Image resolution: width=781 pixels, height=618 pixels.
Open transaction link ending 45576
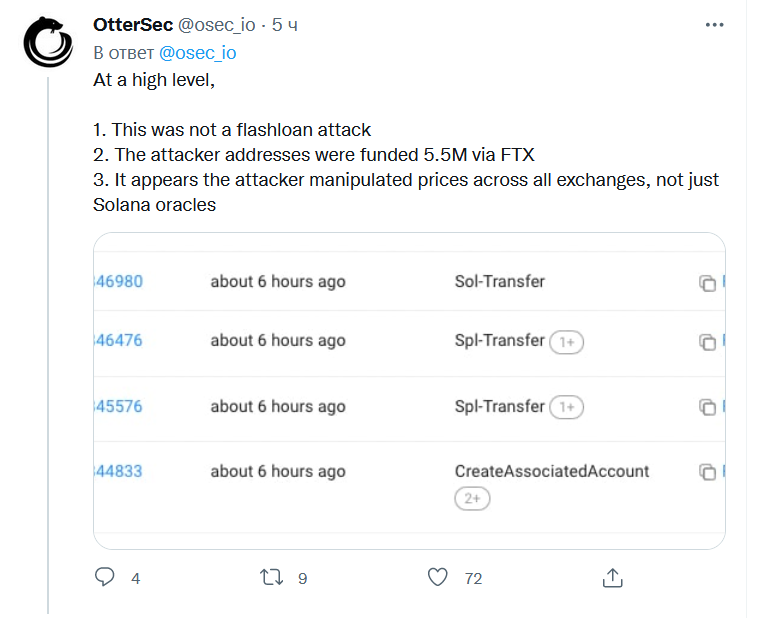coord(118,406)
